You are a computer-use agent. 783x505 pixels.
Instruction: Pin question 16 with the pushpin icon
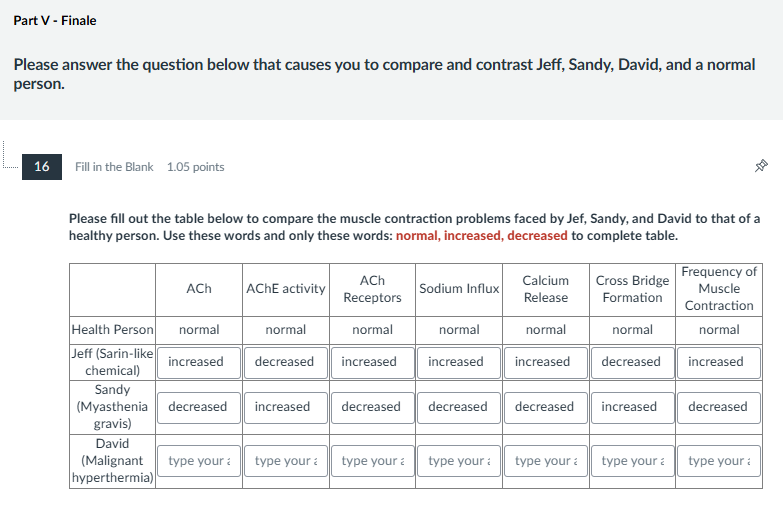coord(761,167)
